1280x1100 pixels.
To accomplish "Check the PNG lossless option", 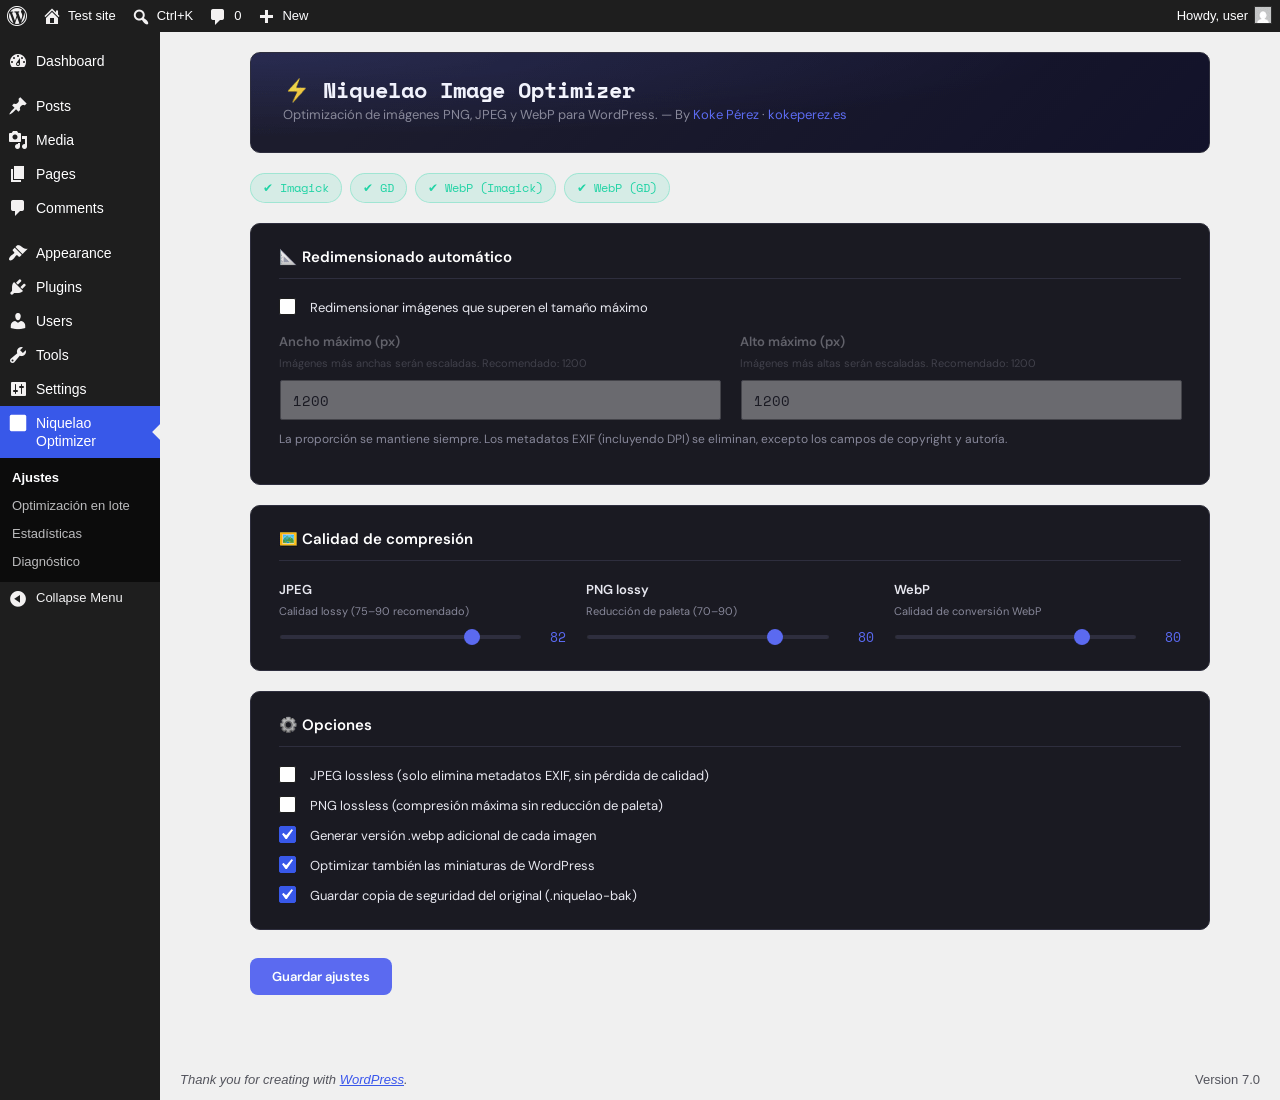I will click(x=288, y=805).
